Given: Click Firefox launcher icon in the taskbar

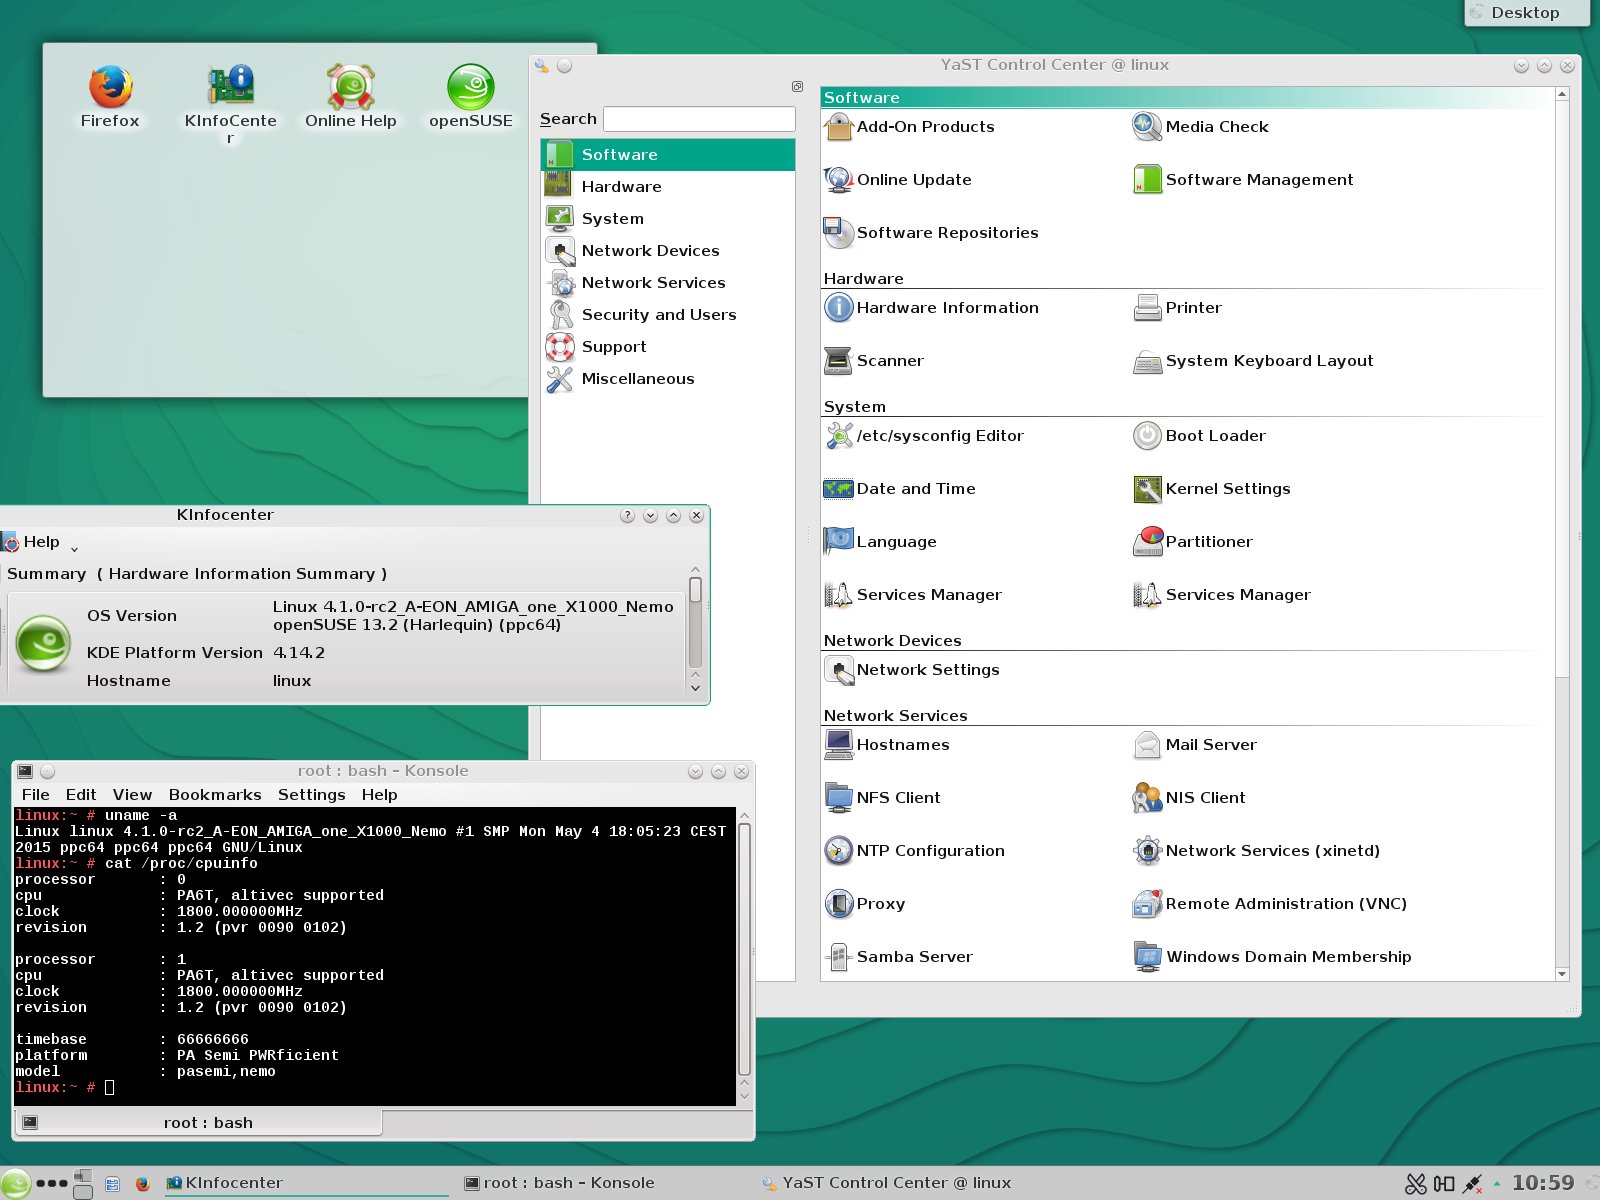Looking at the screenshot, I should point(143,1184).
